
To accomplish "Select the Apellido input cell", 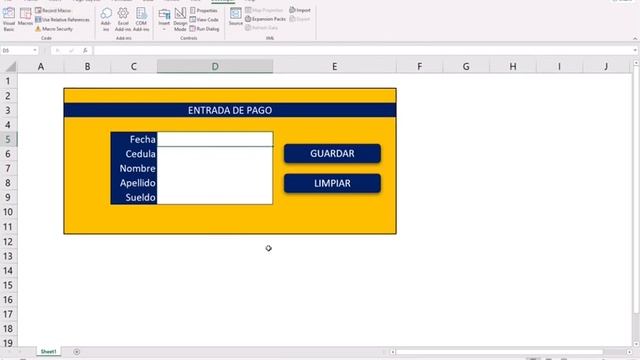I will pyautogui.click(x=215, y=183).
